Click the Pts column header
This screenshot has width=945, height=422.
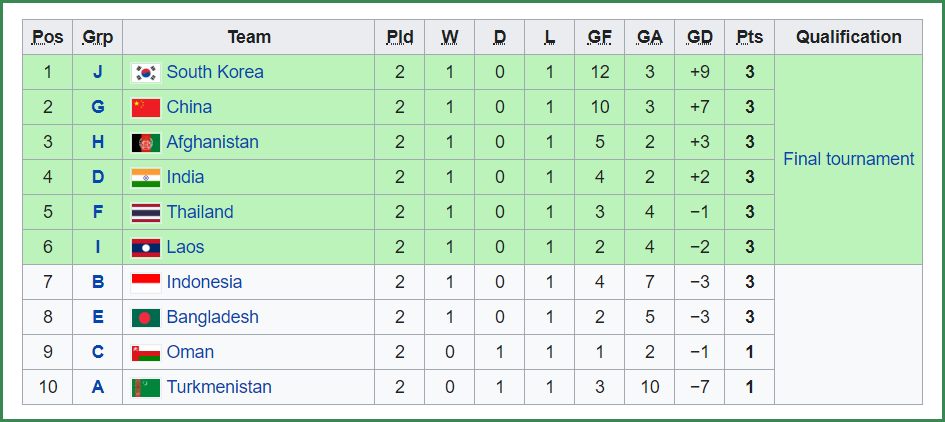[x=750, y=37]
